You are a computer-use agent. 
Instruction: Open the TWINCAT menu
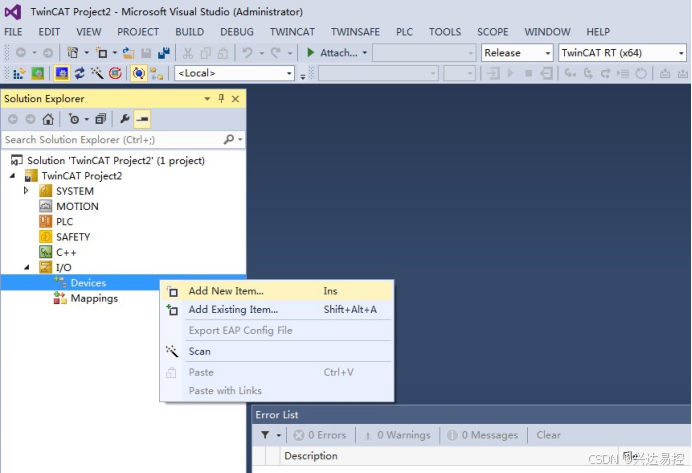(x=292, y=32)
